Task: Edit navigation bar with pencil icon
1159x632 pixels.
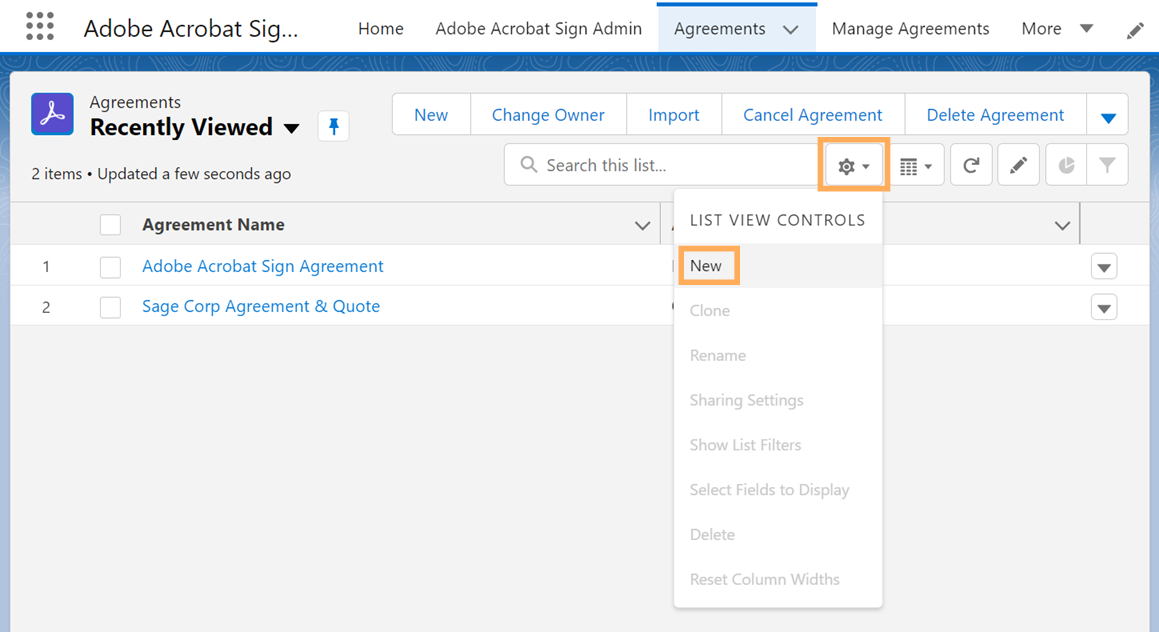Action: [1135, 30]
